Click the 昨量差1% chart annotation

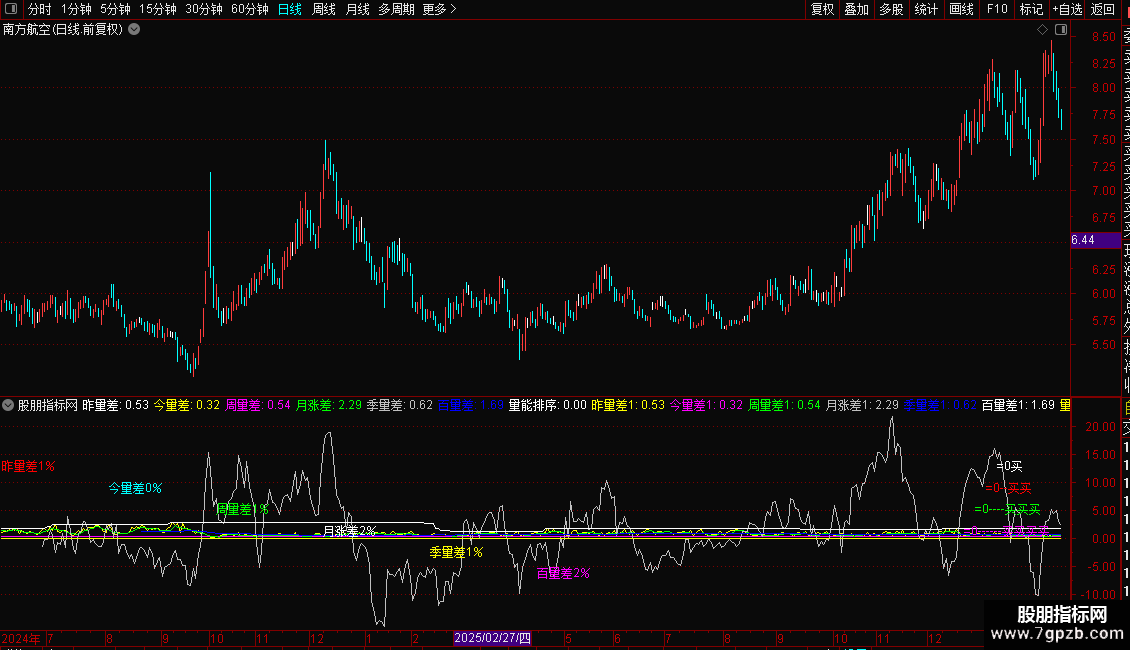click(28, 466)
